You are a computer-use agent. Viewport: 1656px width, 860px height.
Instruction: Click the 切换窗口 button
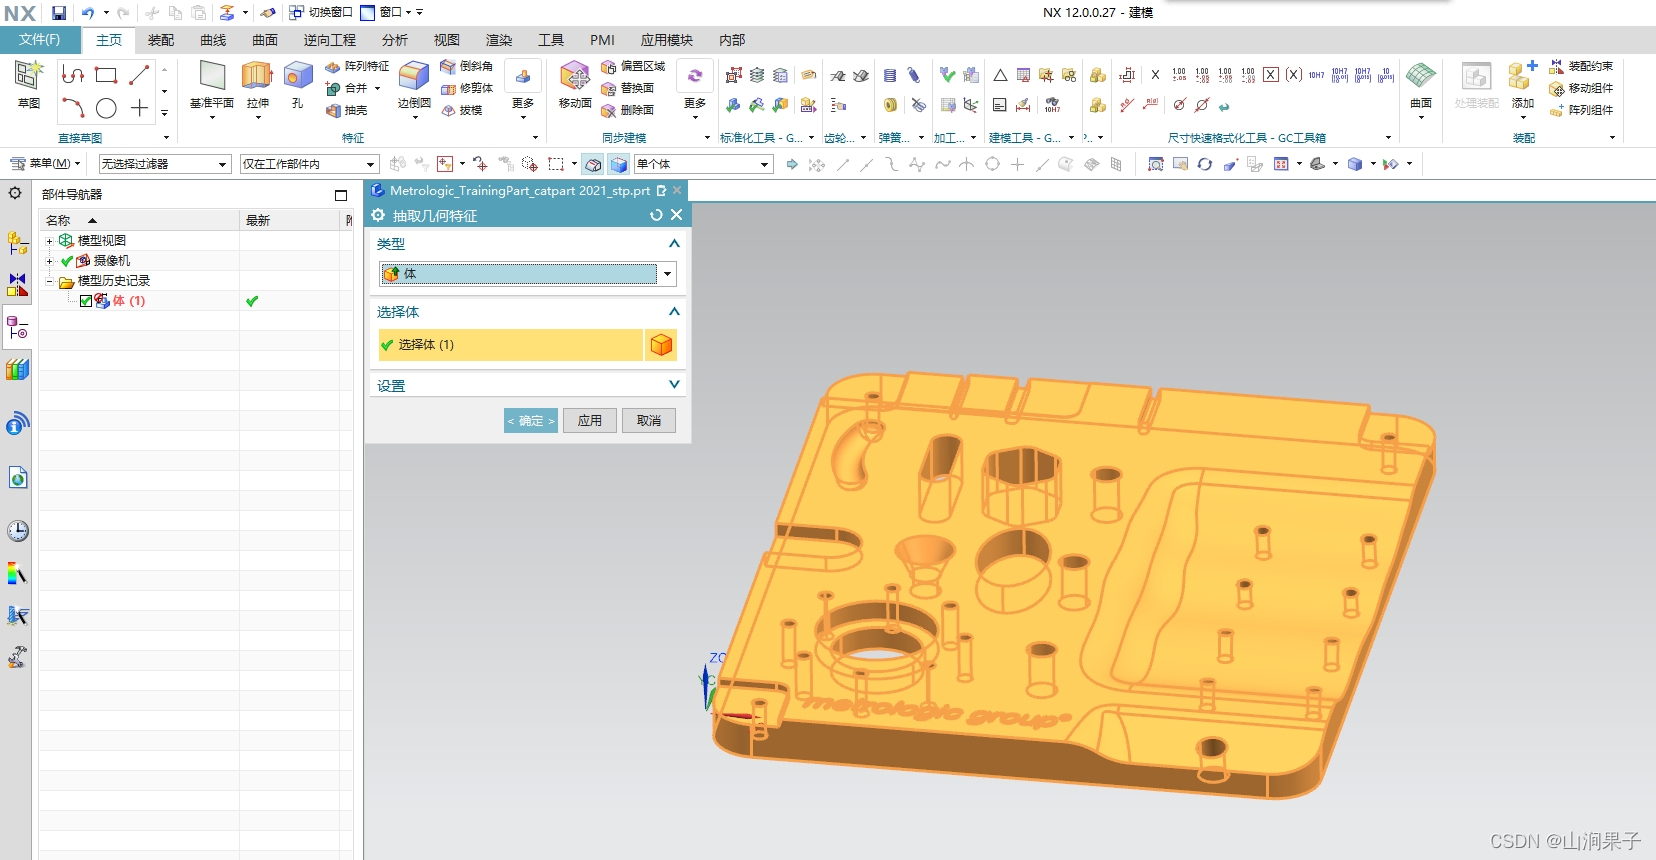tap(321, 12)
